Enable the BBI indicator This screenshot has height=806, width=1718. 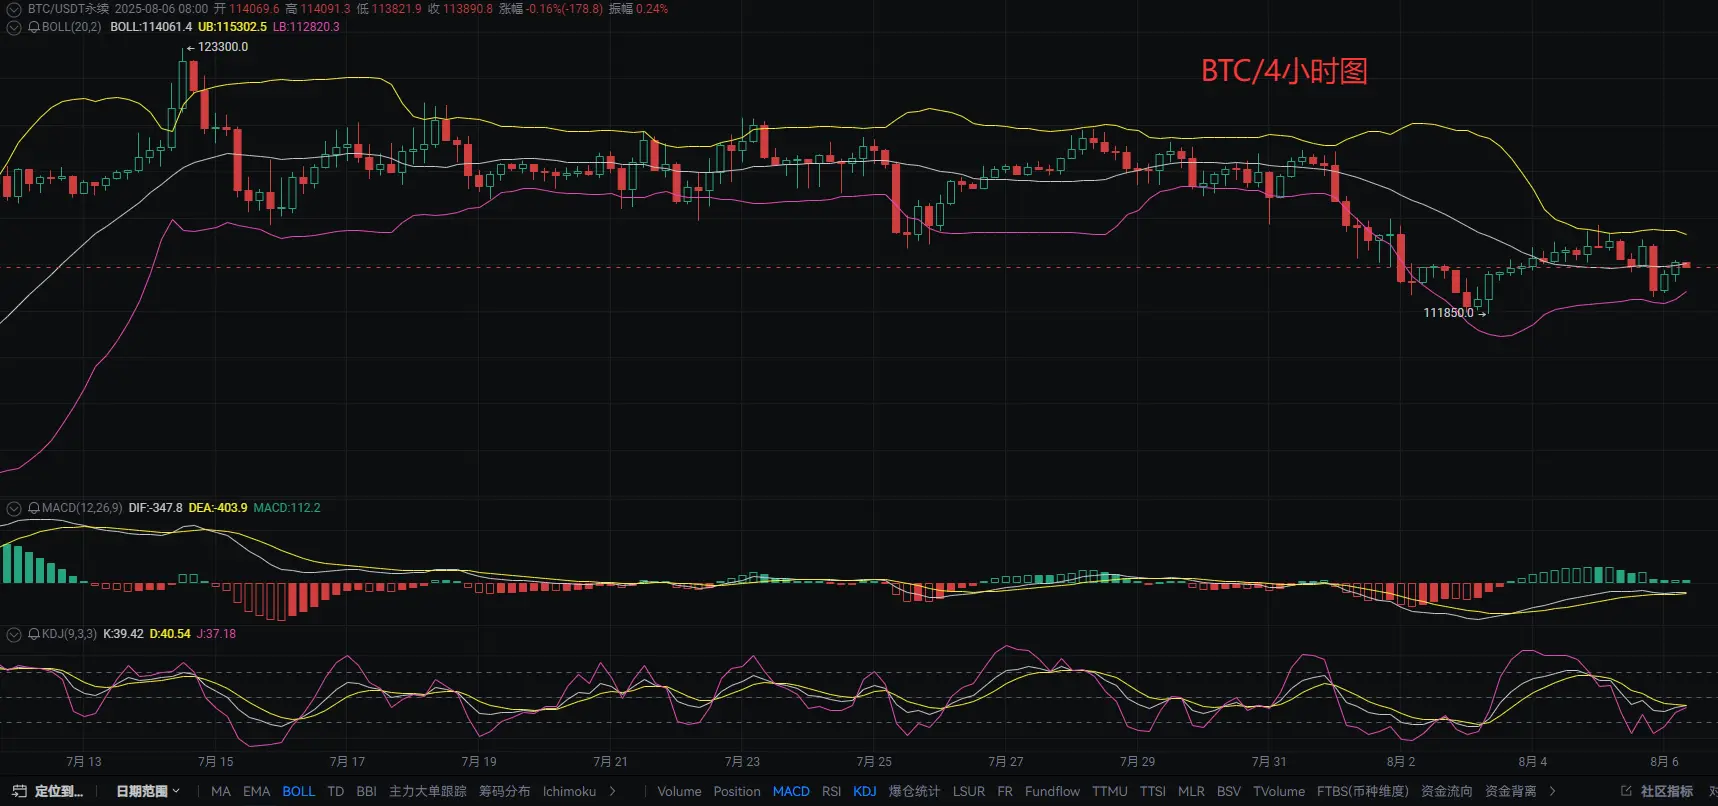[x=367, y=791]
